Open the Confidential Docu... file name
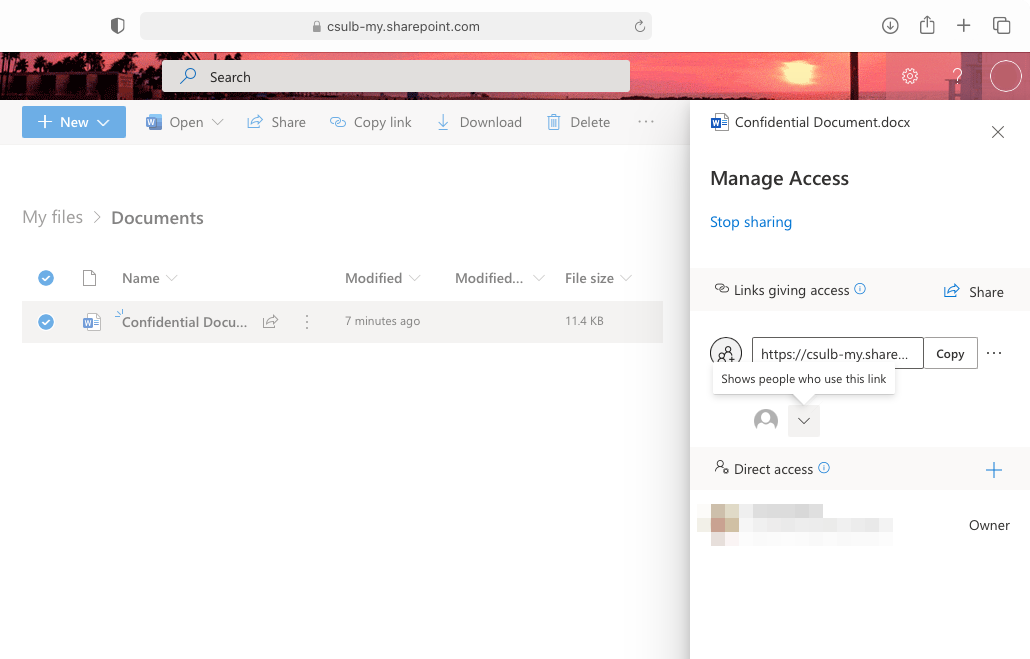This screenshot has height=659, width=1030. [185, 322]
